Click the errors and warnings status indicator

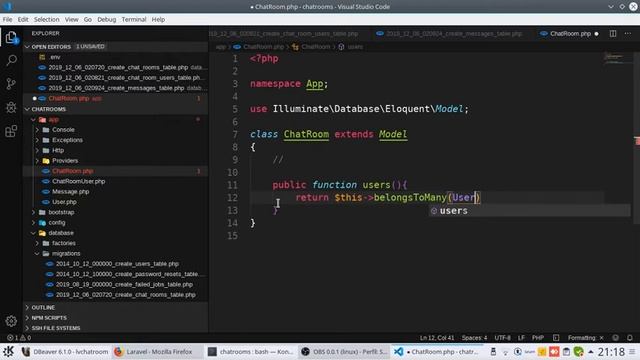(x=19, y=338)
